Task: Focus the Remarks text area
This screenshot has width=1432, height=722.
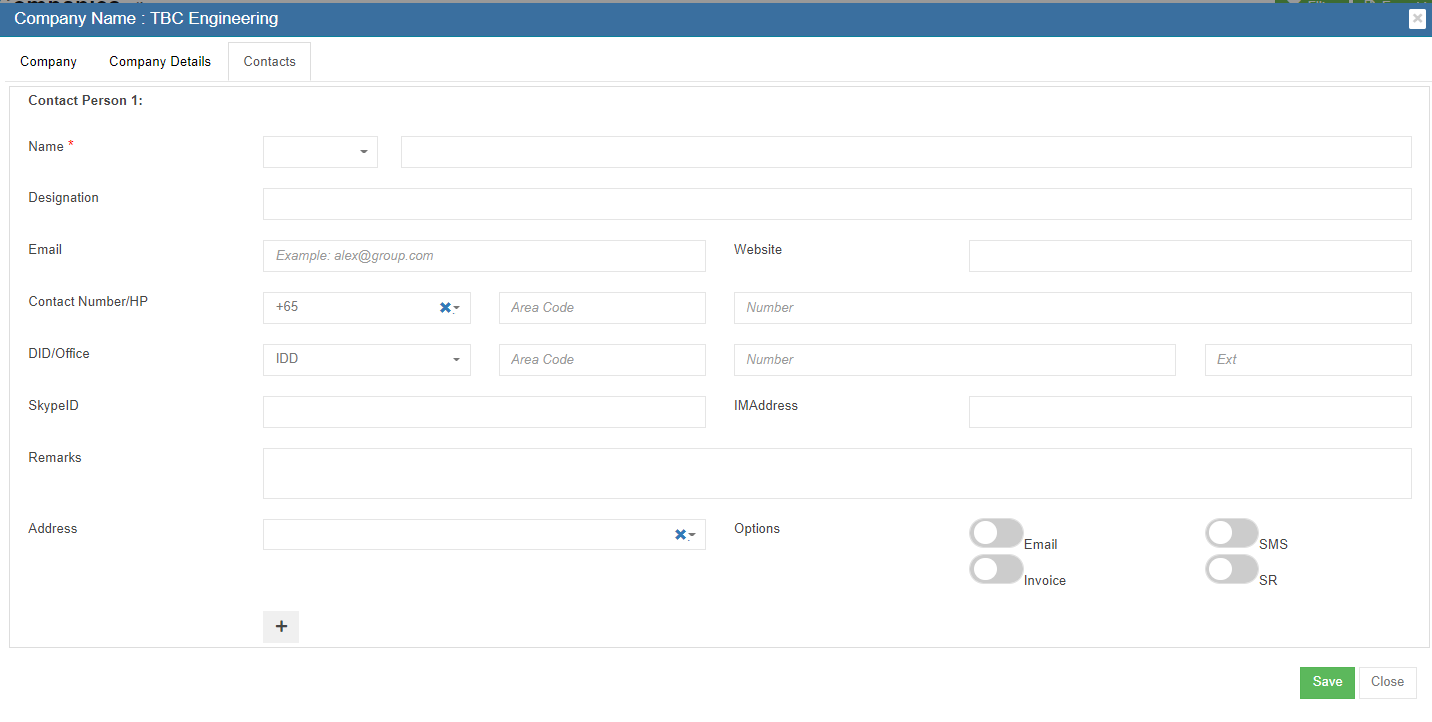Action: click(837, 473)
